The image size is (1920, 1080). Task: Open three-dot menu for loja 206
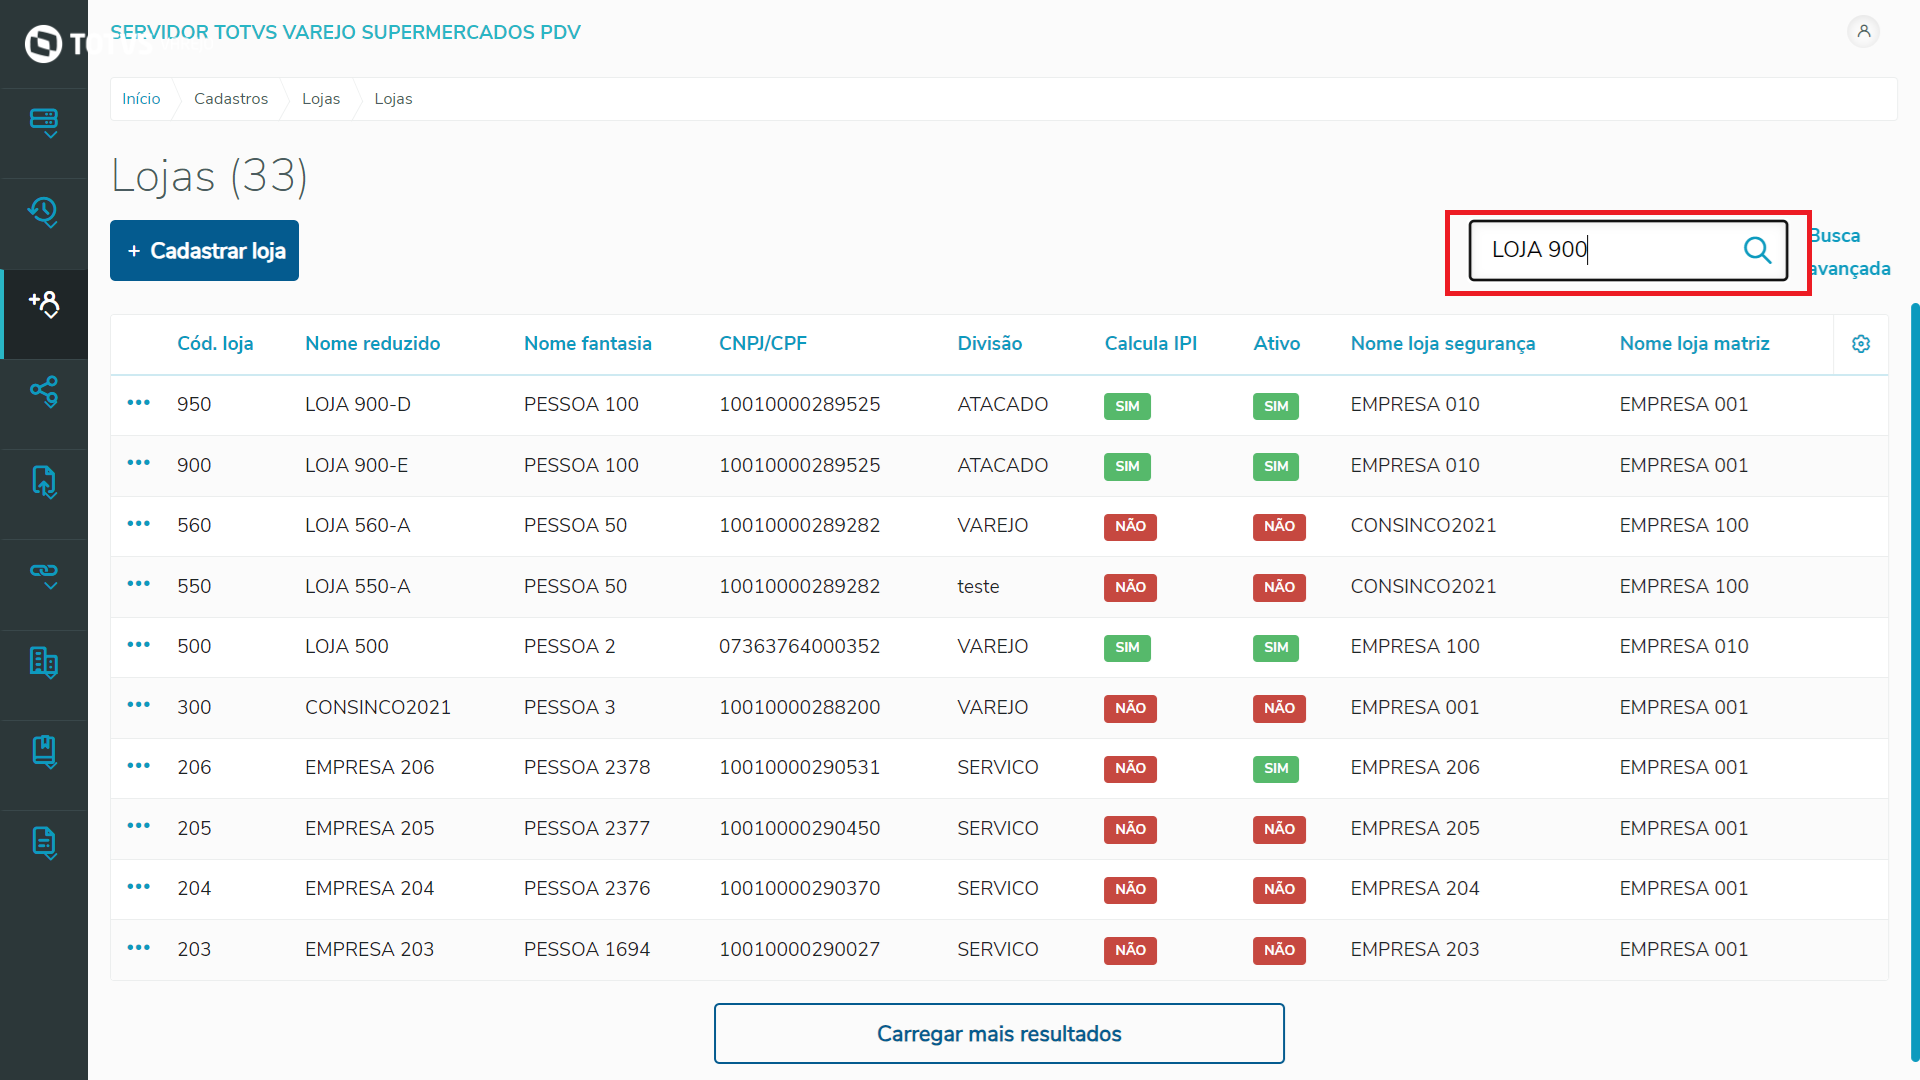pyautogui.click(x=139, y=766)
